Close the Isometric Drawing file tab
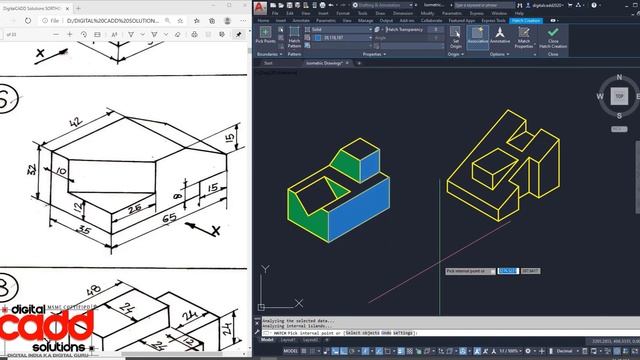The image size is (640, 360). point(347,63)
